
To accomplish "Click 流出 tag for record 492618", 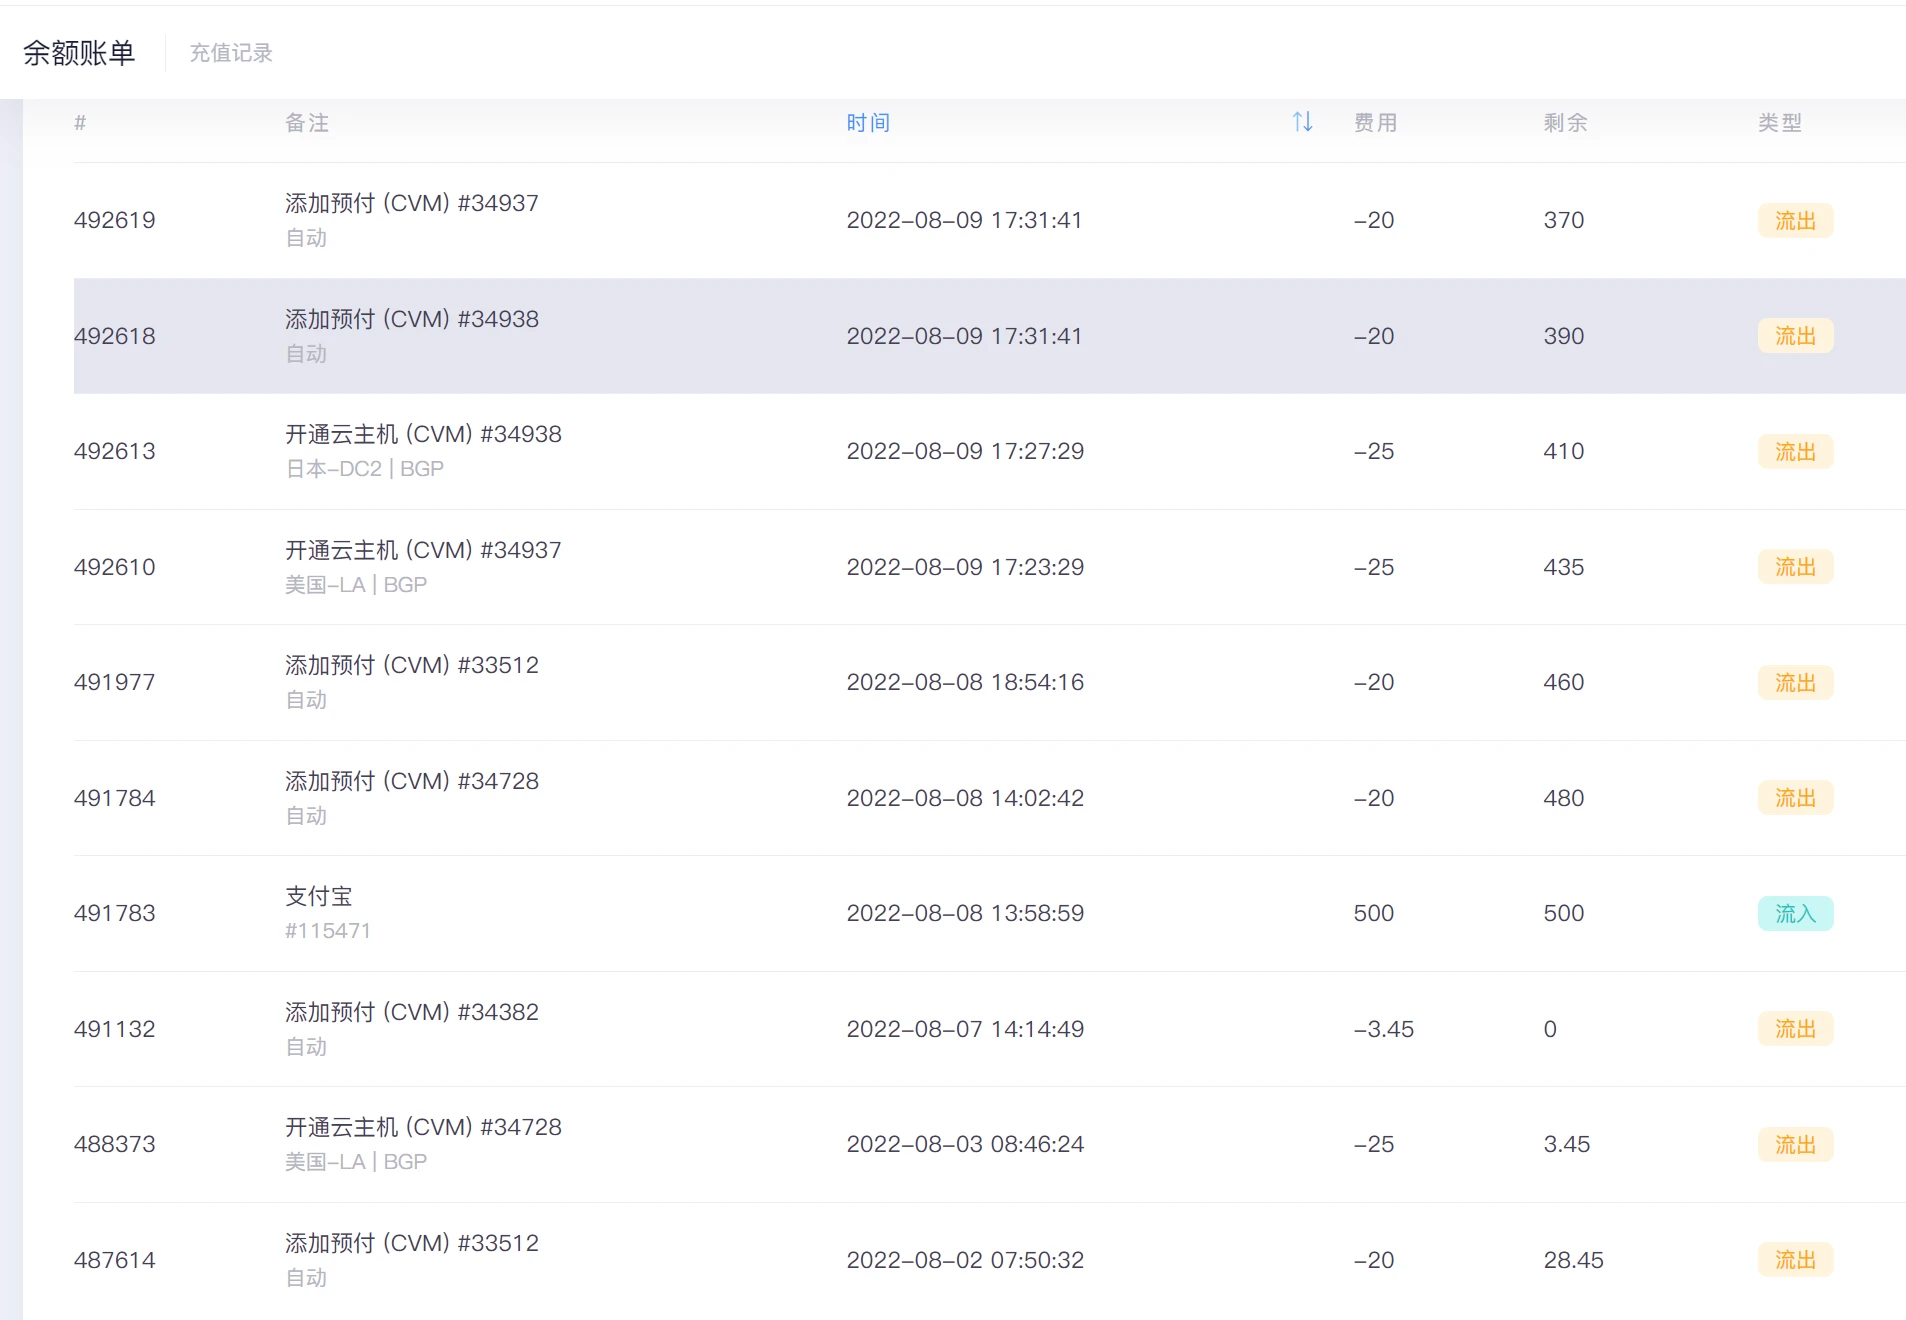I will coord(1795,336).
